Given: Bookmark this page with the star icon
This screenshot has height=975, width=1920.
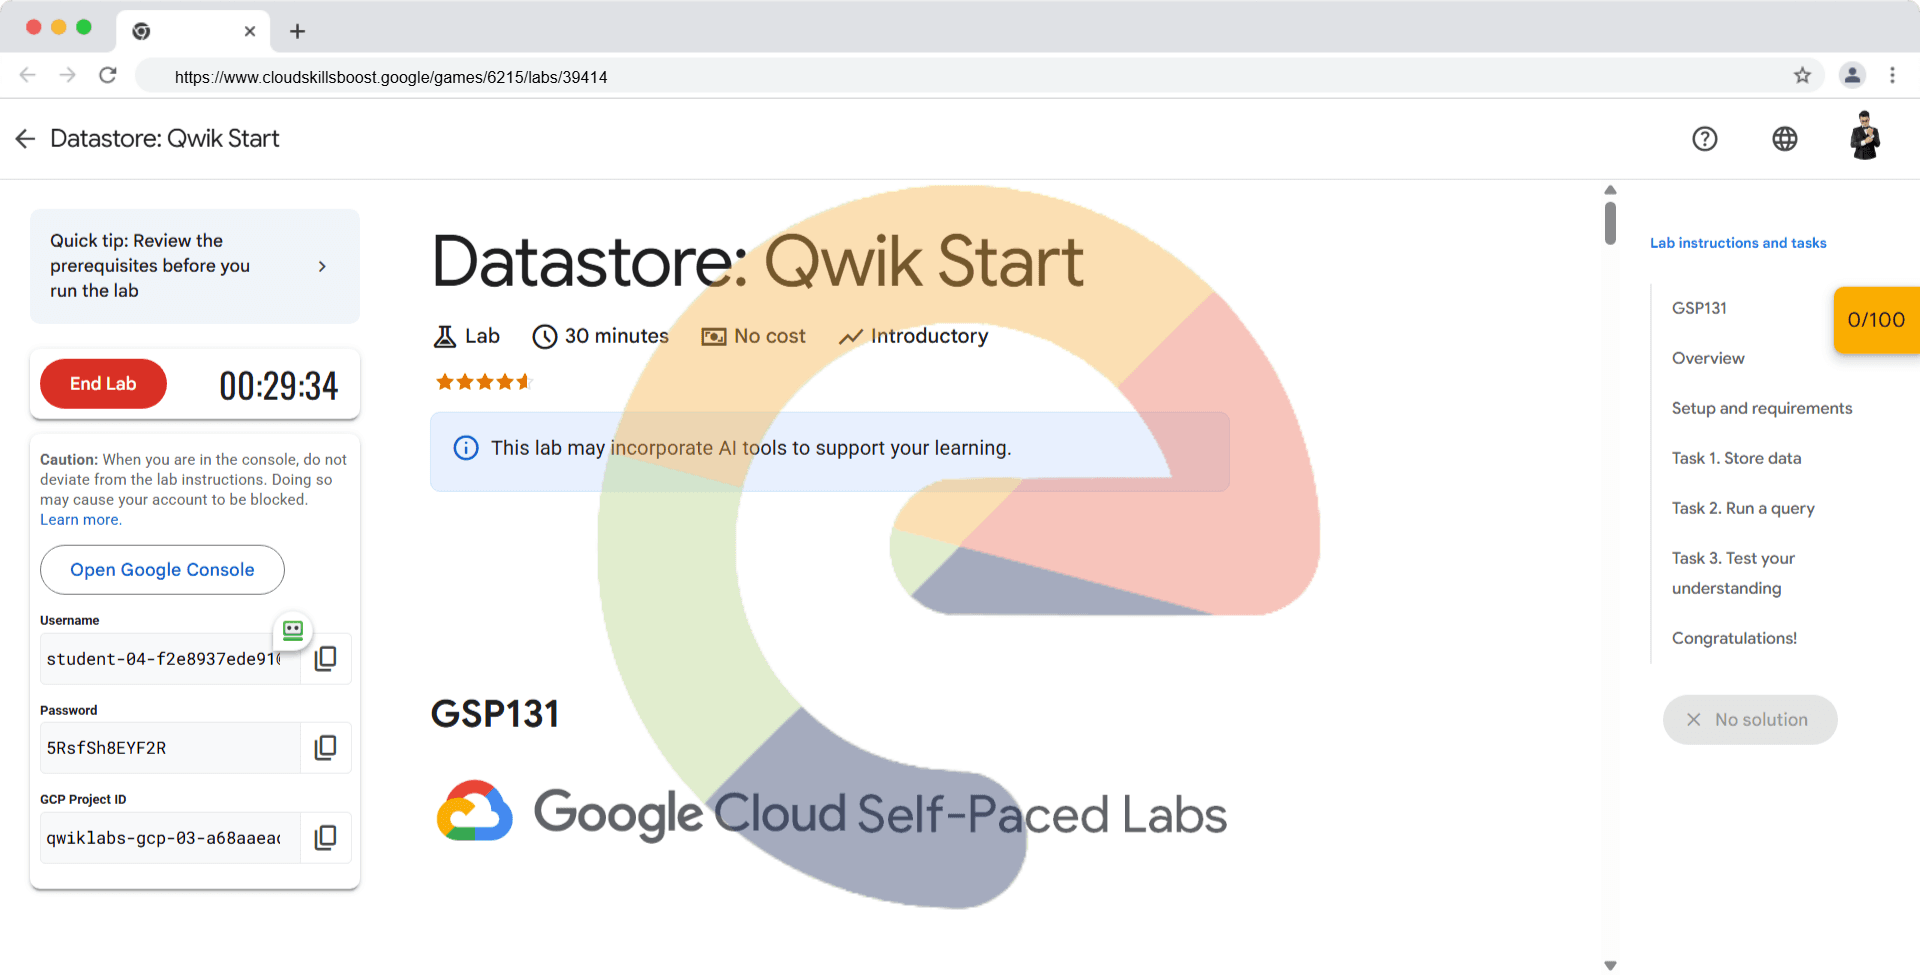Looking at the screenshot, I should coord(1802,75).
